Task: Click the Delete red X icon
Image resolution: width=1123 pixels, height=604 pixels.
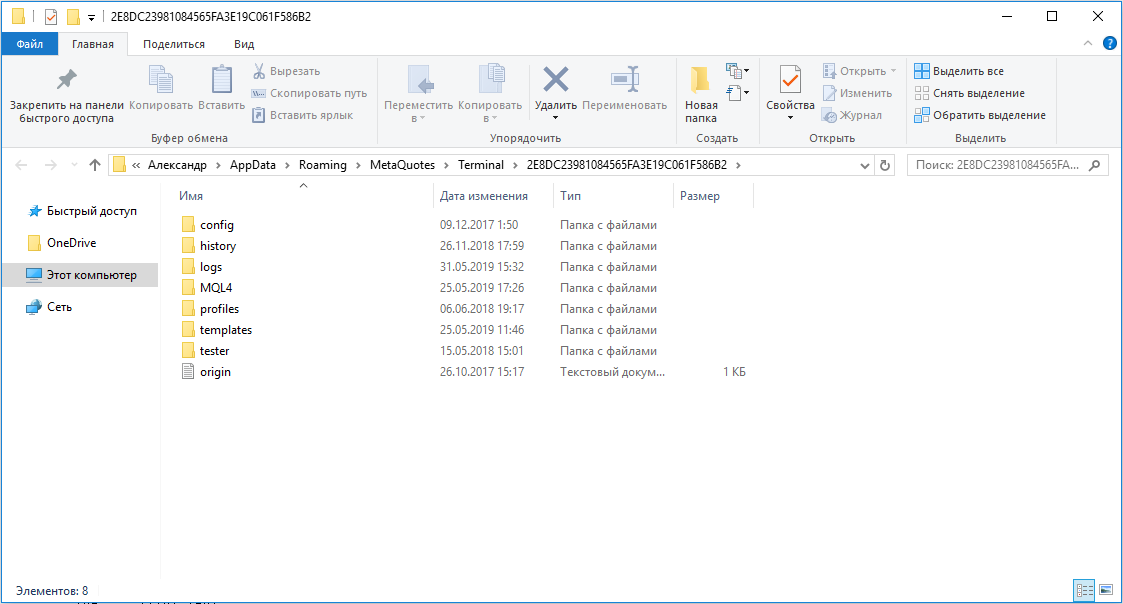Action: tap(555, 80)
